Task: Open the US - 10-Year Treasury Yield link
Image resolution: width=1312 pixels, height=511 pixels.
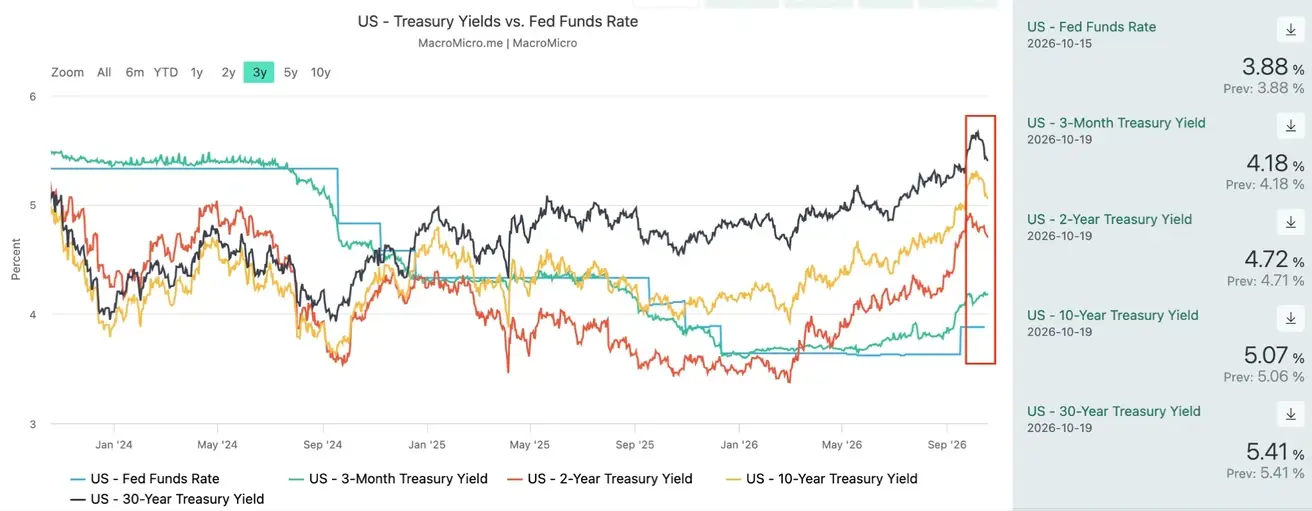Action: click(x=1113, y=315)
